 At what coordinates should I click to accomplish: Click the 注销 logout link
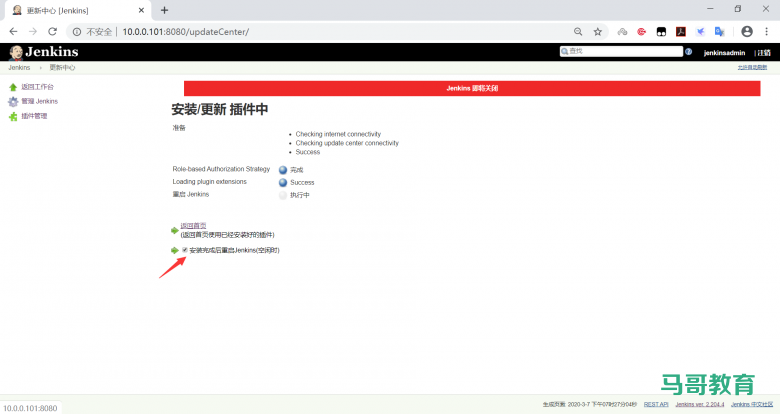[x=764, y=52]
